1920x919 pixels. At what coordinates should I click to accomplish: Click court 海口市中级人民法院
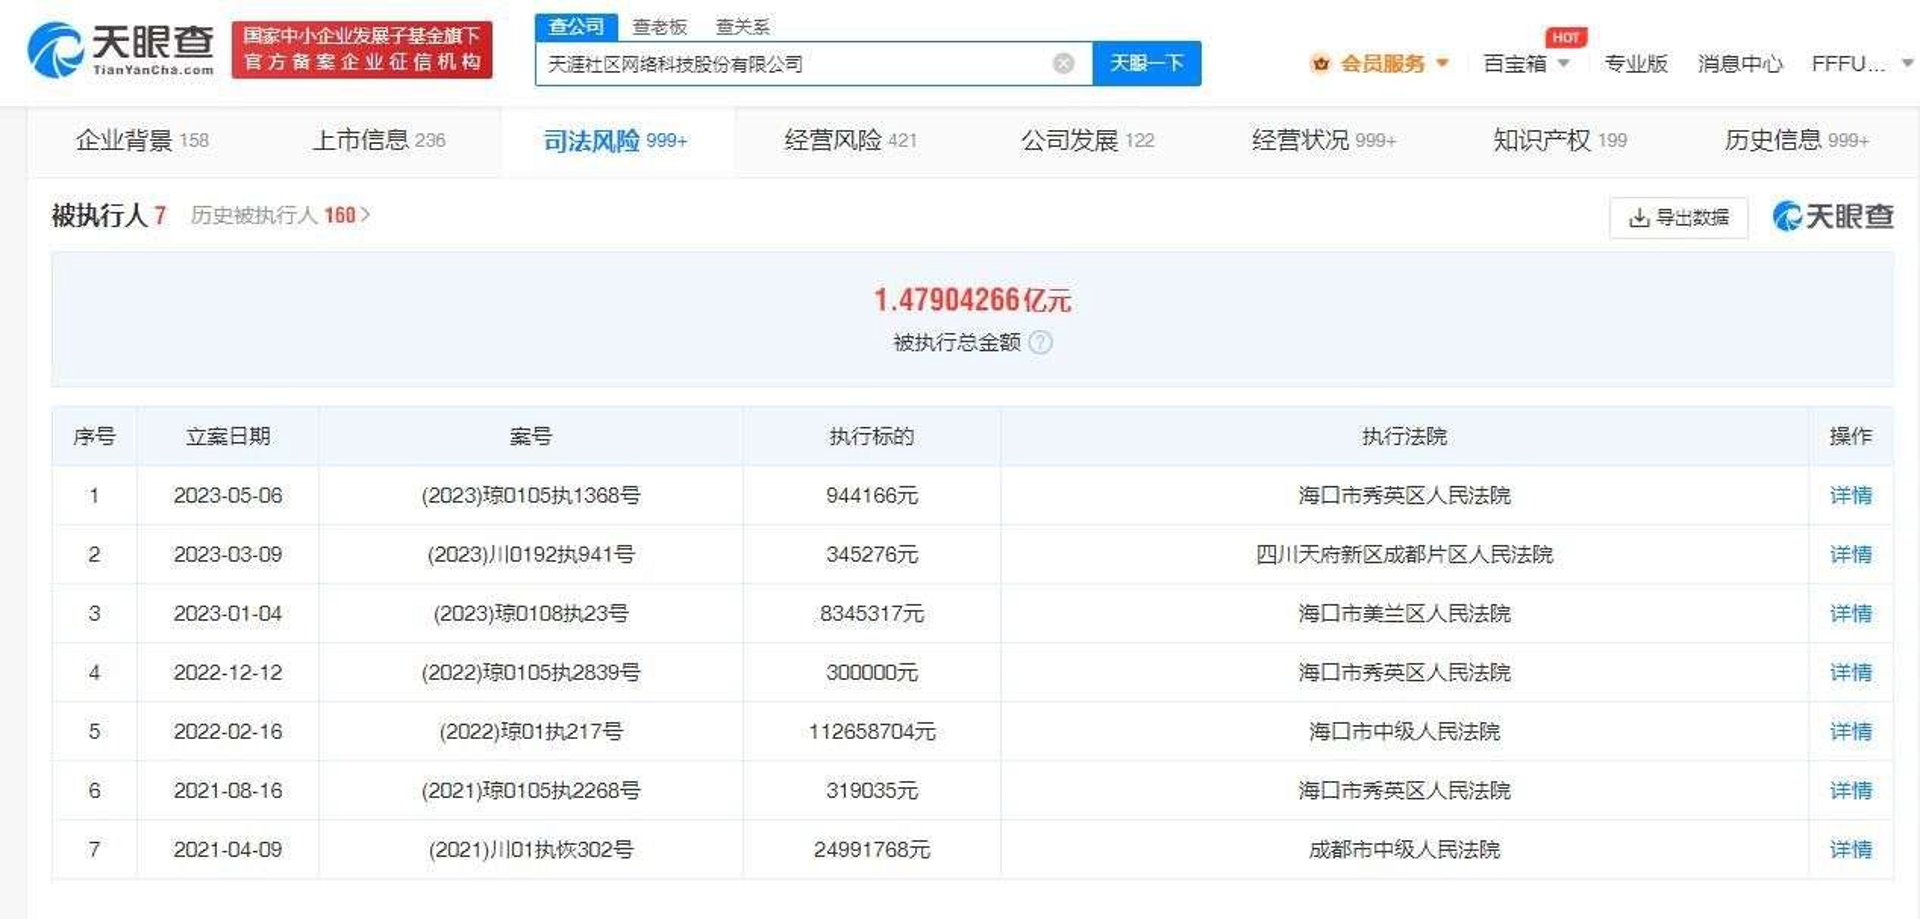point(1404,731)
